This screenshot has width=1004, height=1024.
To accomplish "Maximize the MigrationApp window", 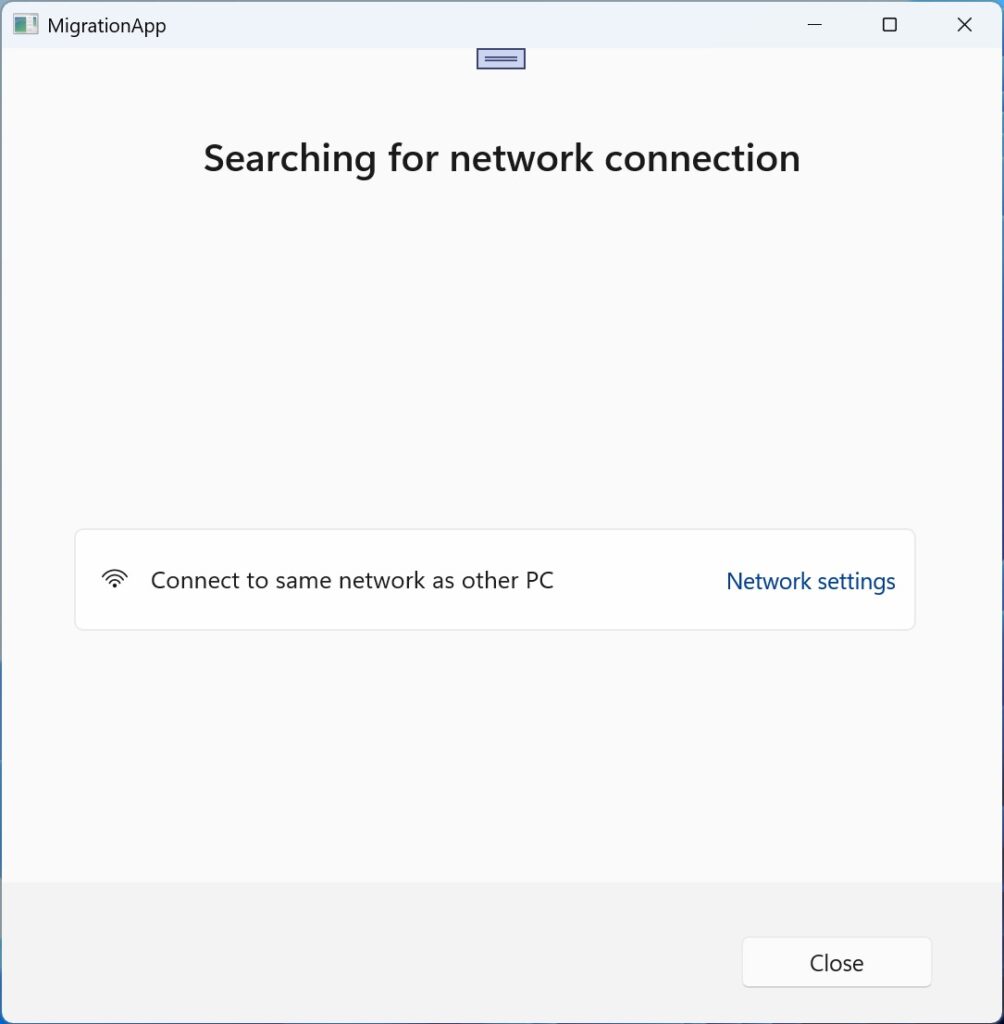I will pyautogui.click(x=889, y=24).
